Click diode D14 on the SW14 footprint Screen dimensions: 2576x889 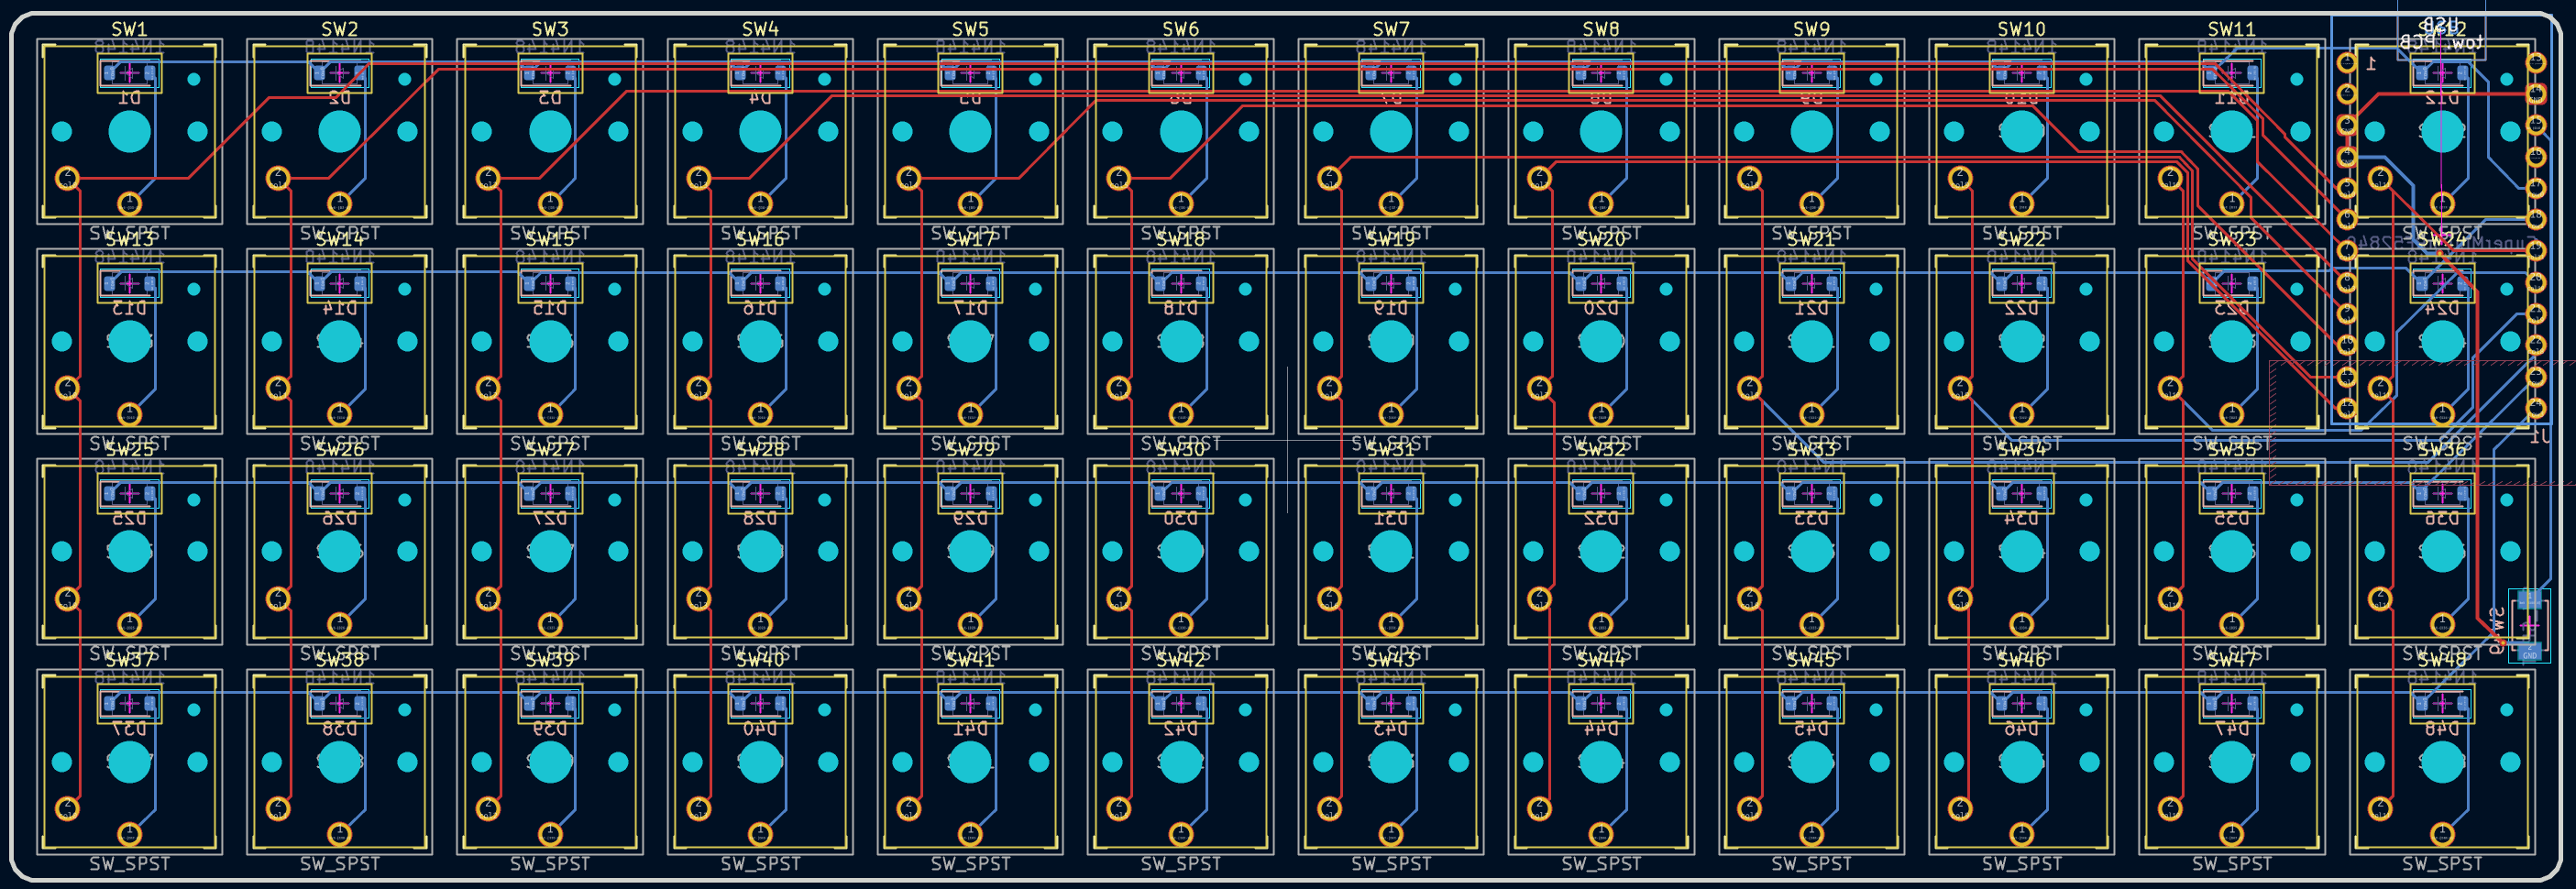coord(339,284)
